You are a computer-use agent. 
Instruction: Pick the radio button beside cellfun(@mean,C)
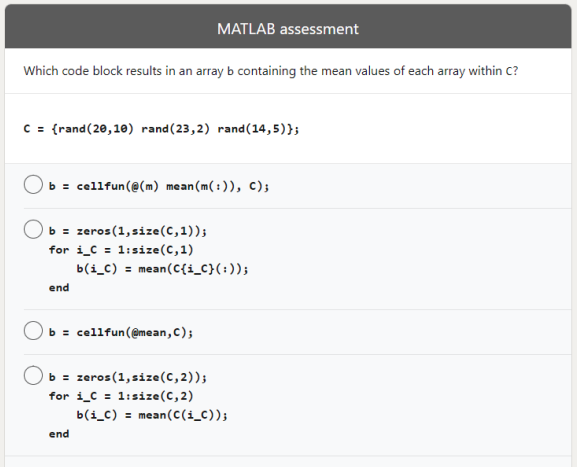(33, 330)
